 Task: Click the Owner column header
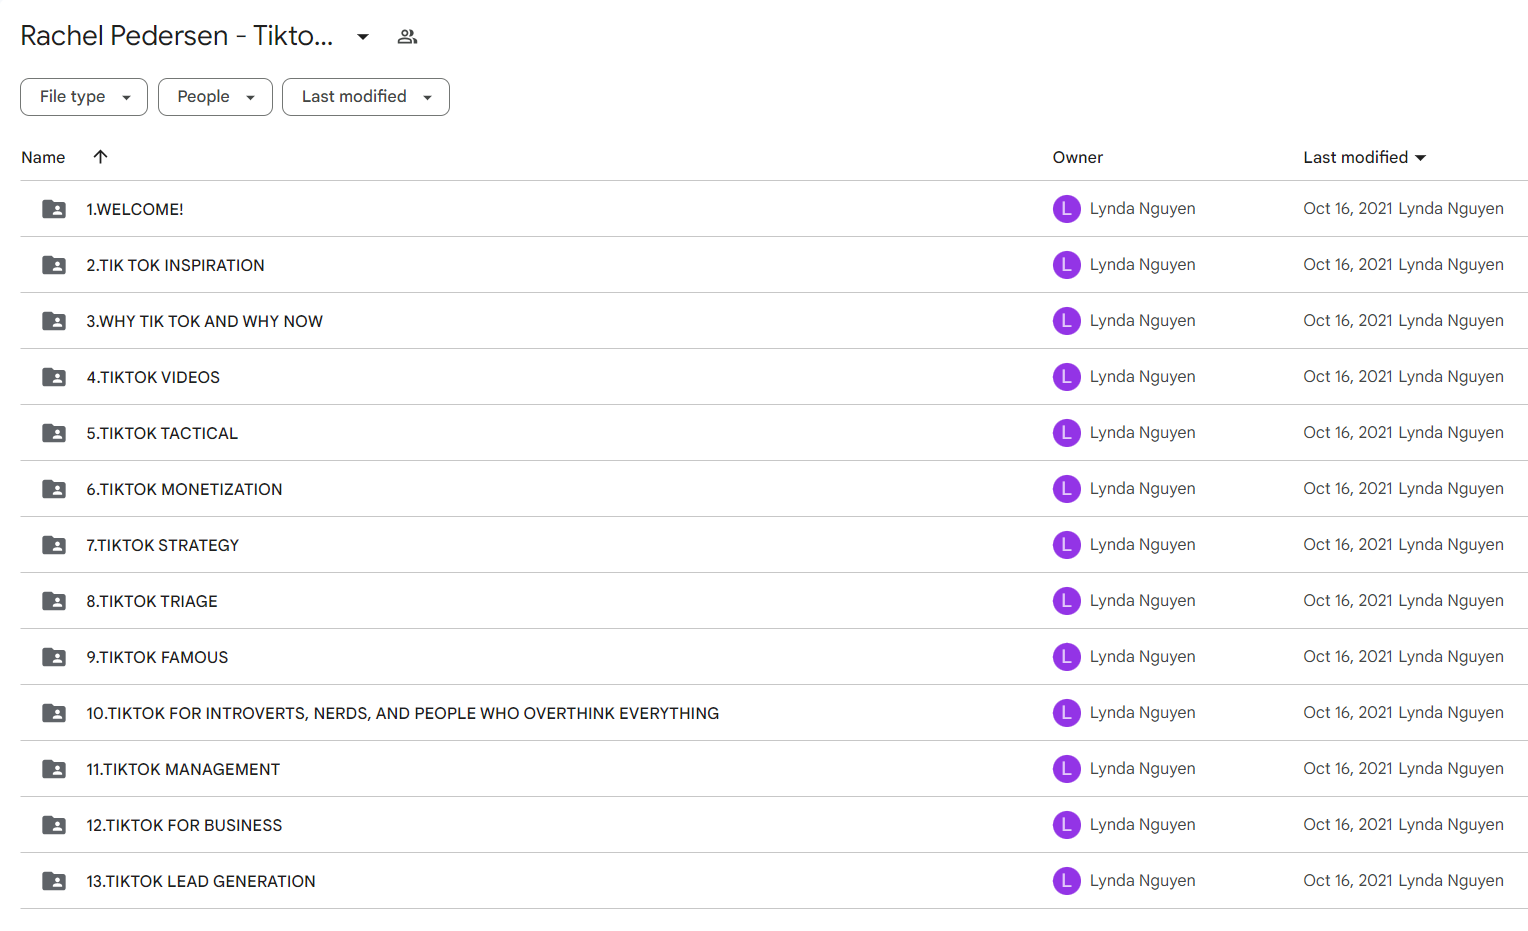1077,157
